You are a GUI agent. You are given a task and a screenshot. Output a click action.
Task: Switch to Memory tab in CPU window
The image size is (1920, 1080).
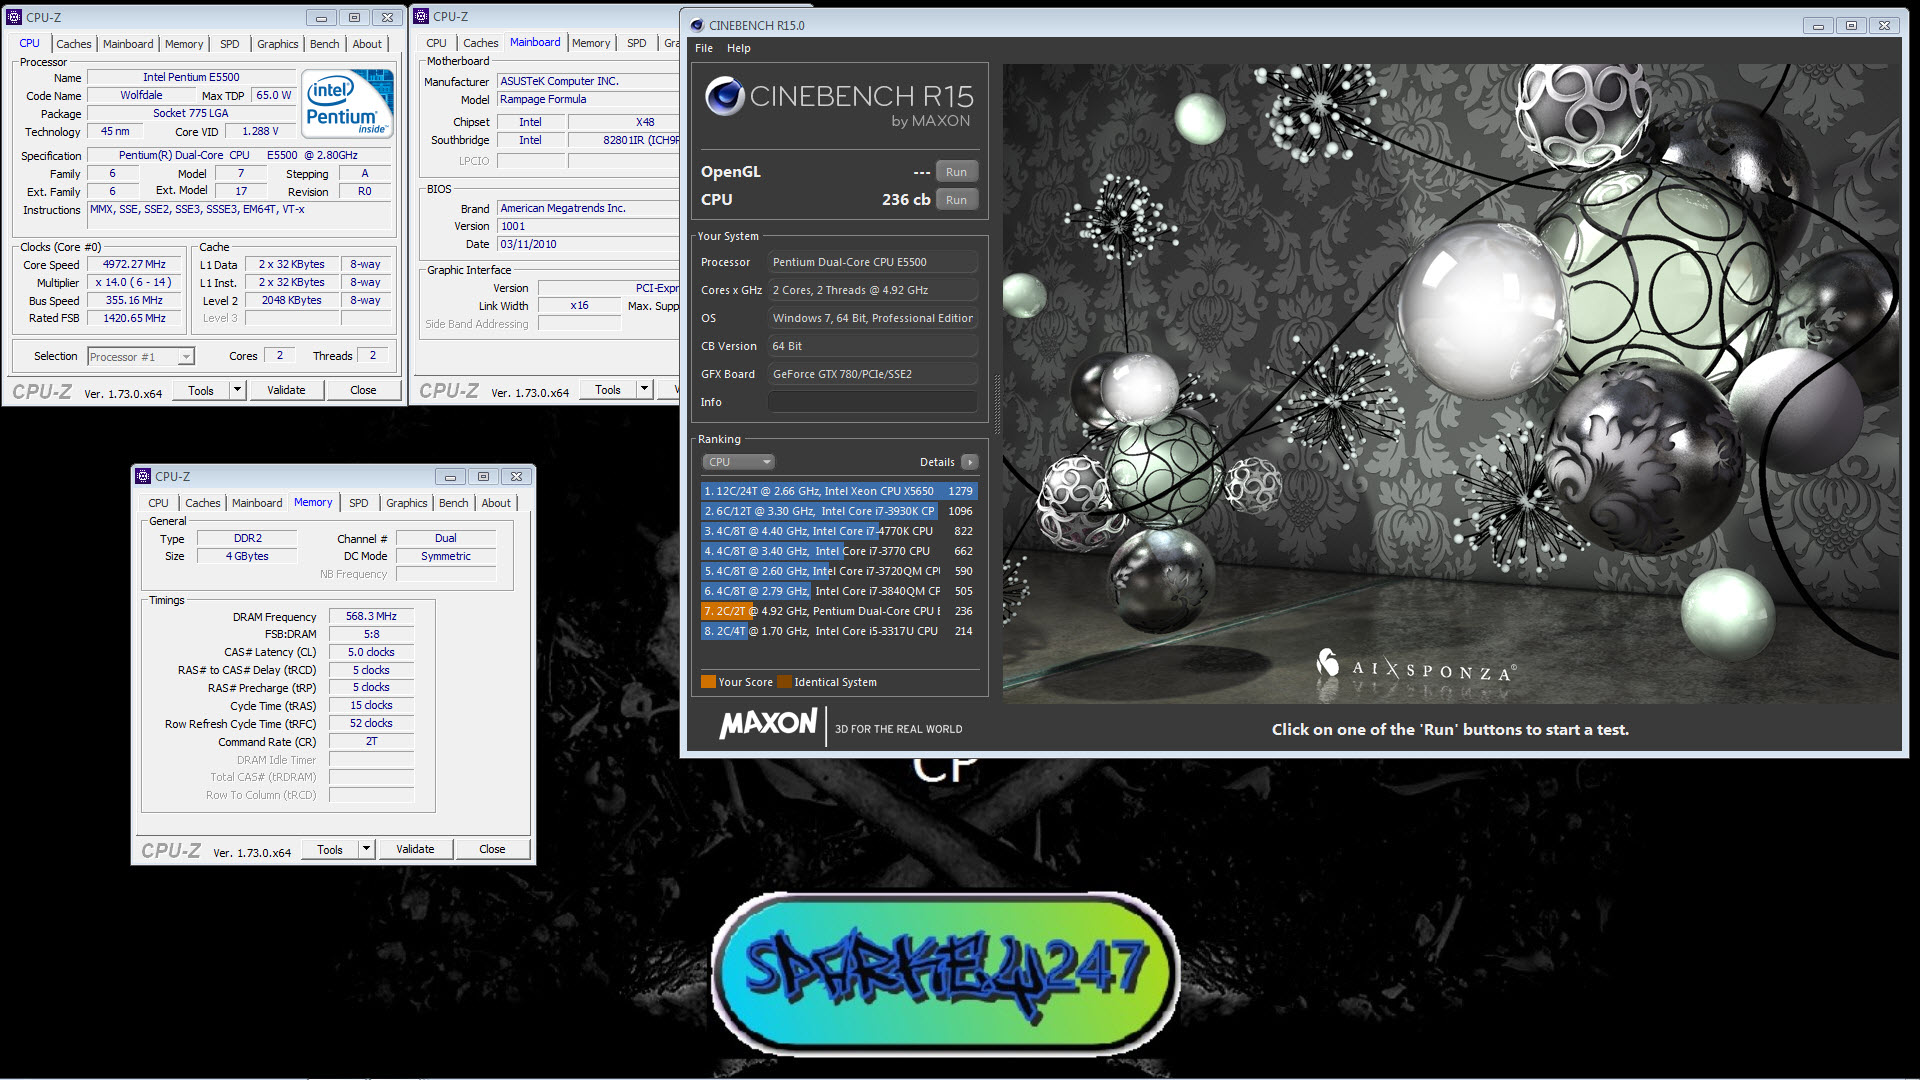click(x=184, y=44)
